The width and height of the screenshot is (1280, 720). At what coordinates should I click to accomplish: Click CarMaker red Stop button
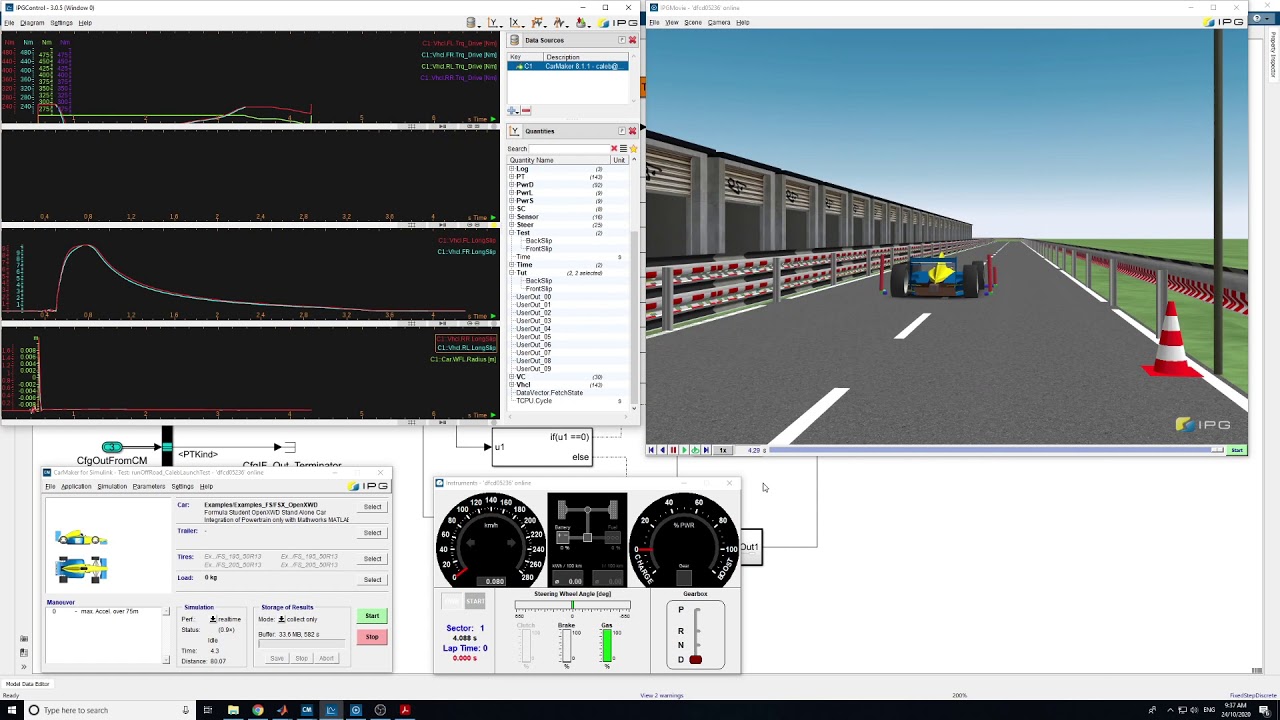372,637
